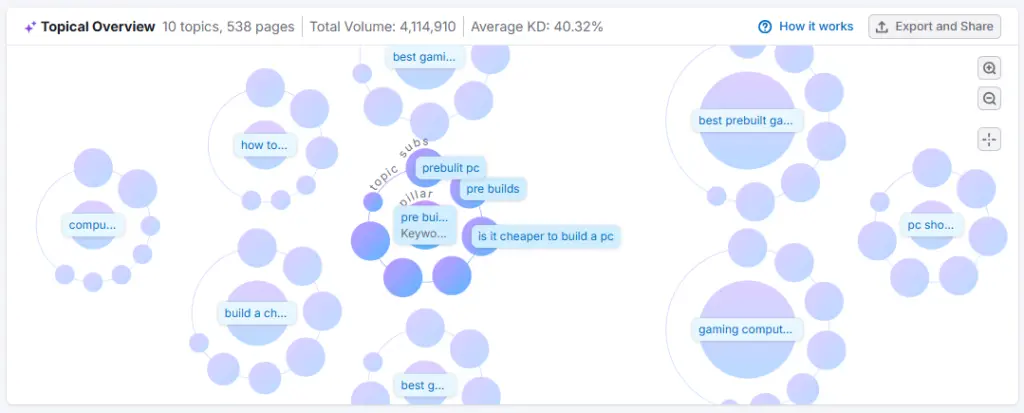Click the 'how to...' topic label

[264, 145]
